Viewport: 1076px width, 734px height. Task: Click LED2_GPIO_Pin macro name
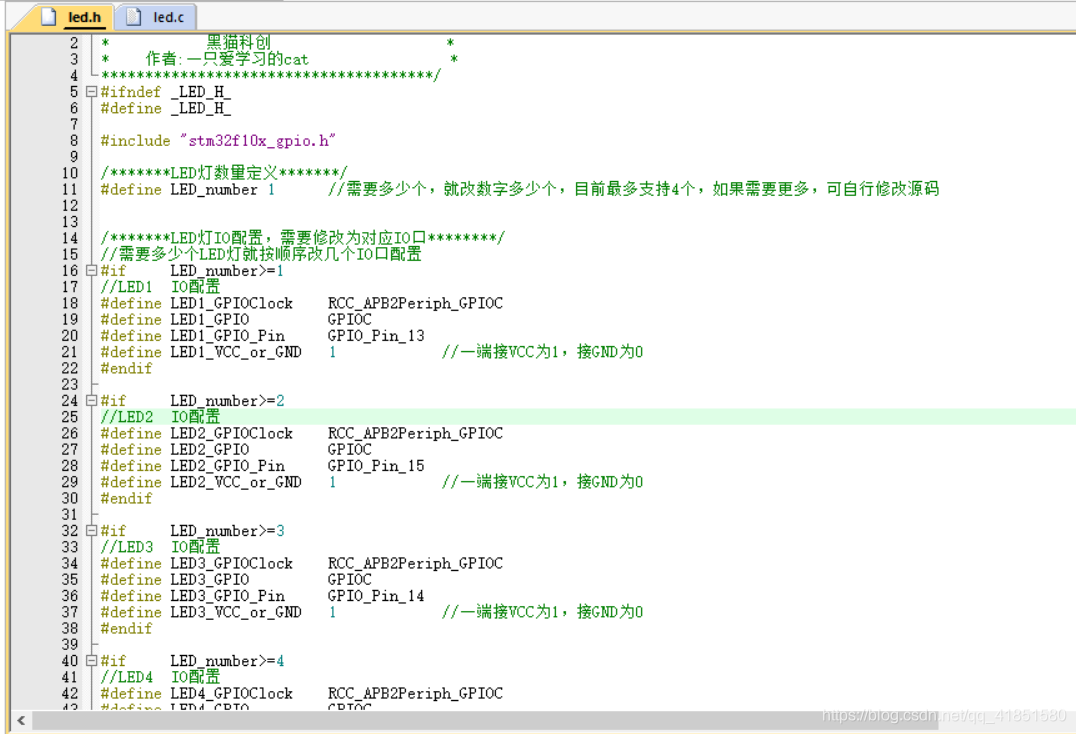228,466
